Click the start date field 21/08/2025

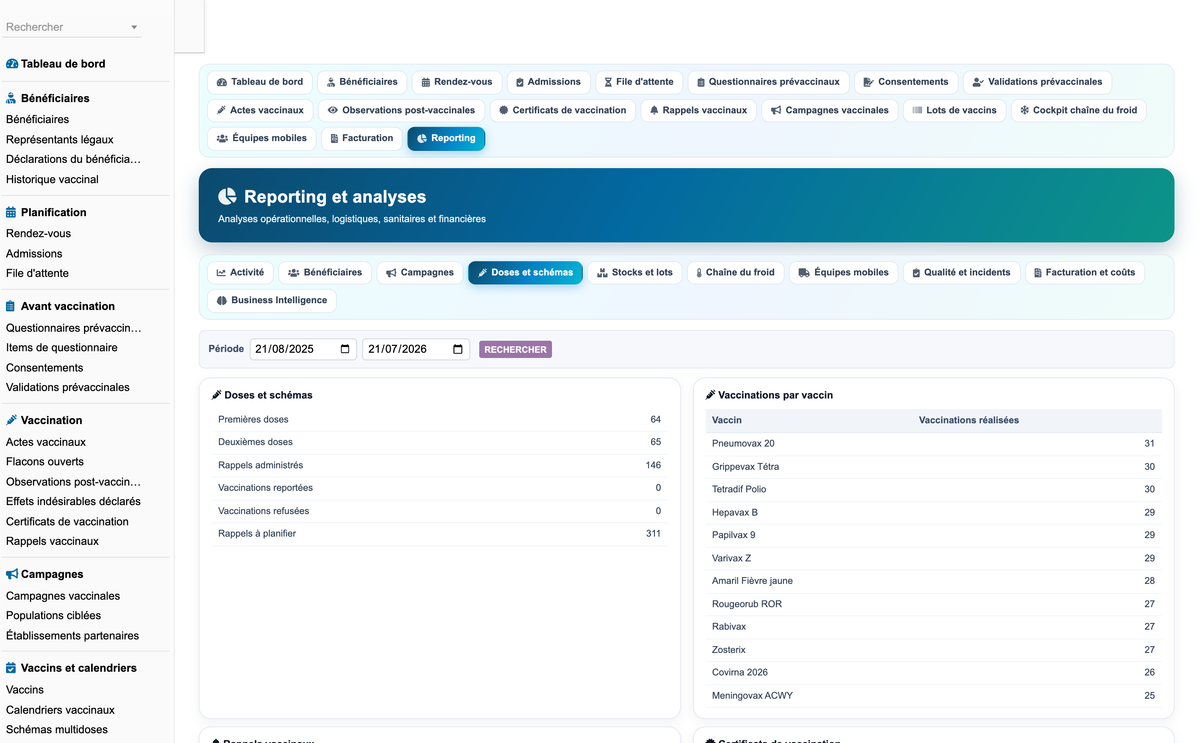pyautogui.click(x=303, y=349)
